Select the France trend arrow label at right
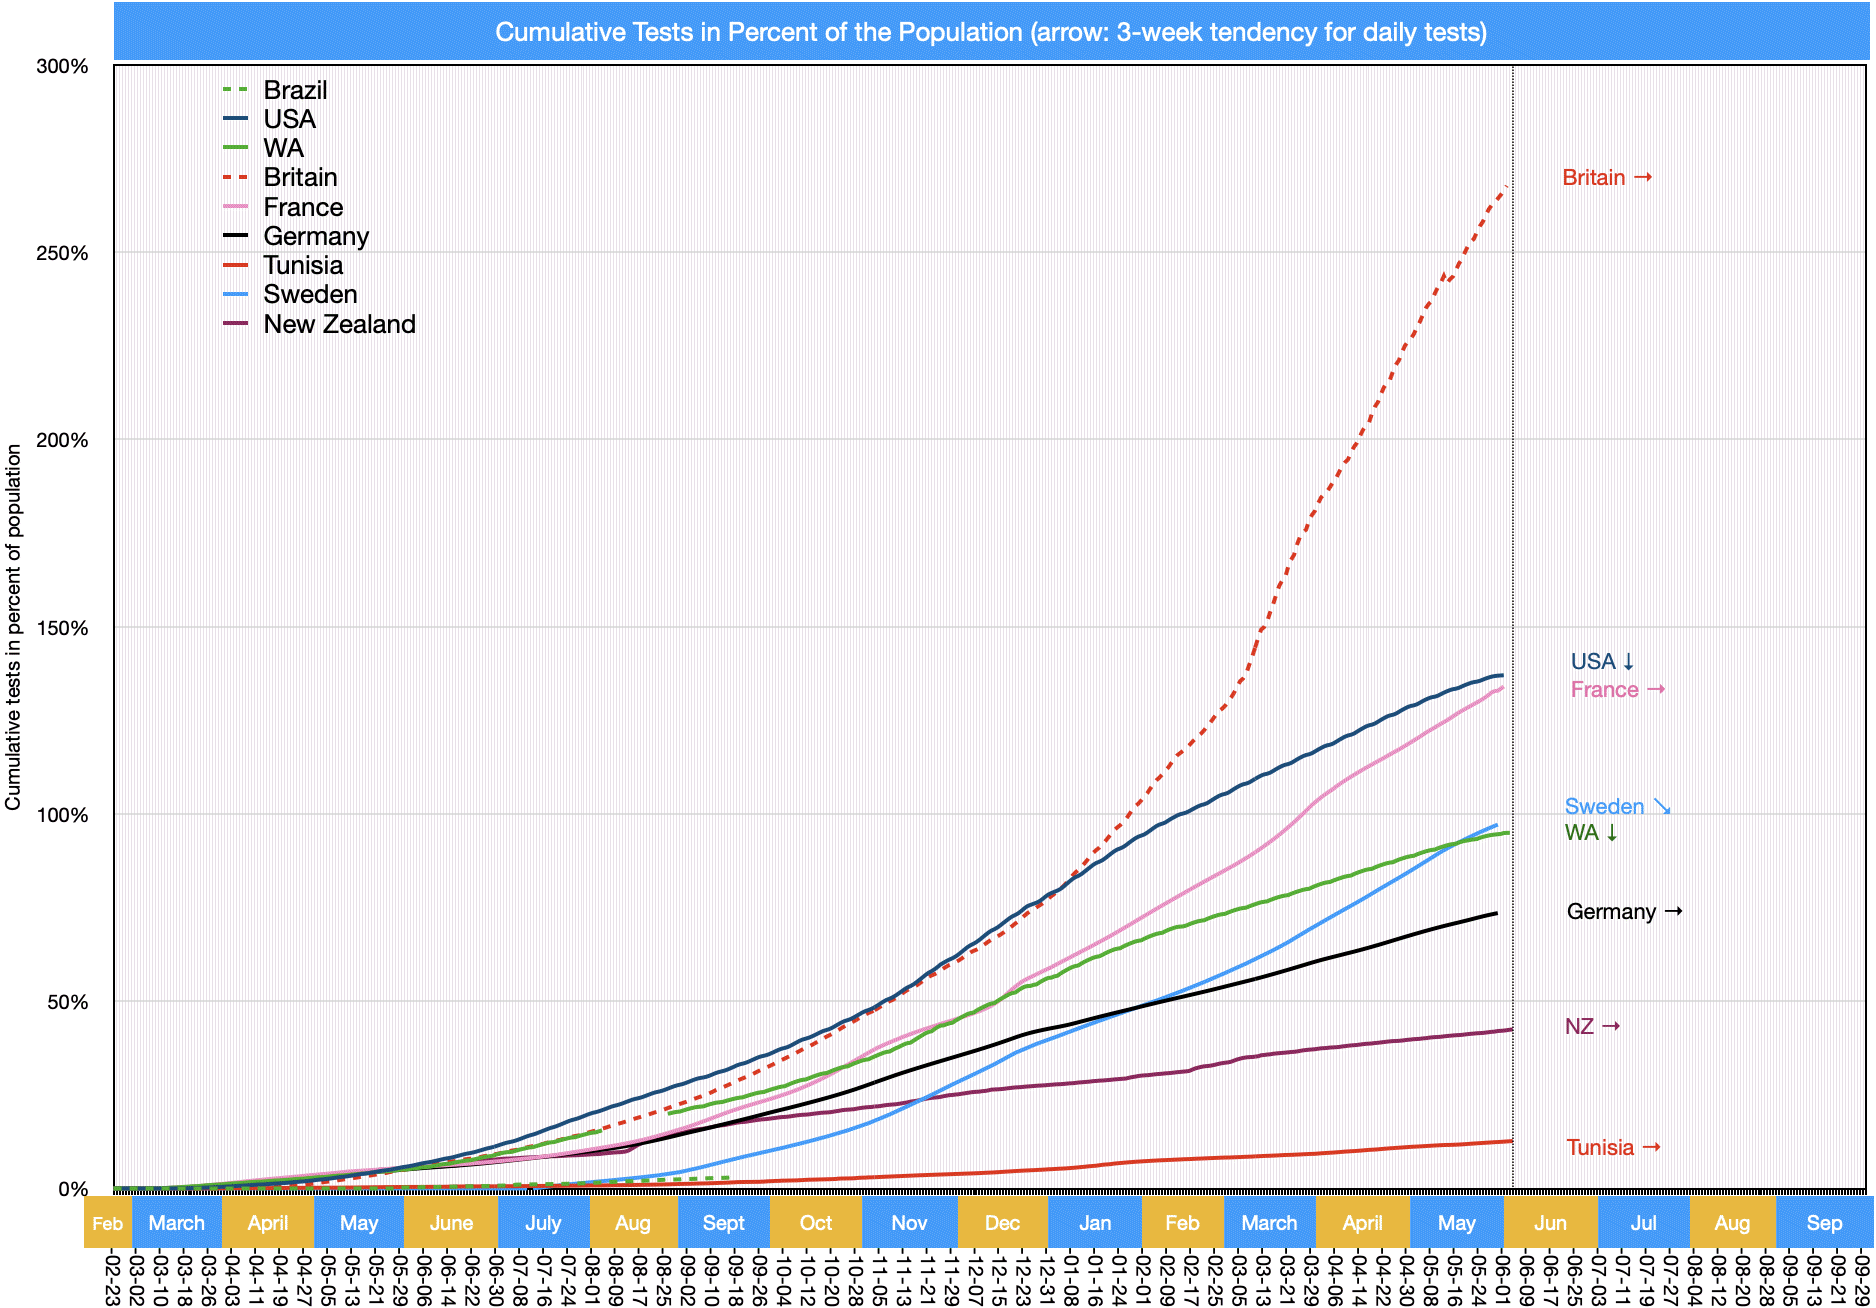This screenshot has width=1876, height=1308. [1616, 690]
